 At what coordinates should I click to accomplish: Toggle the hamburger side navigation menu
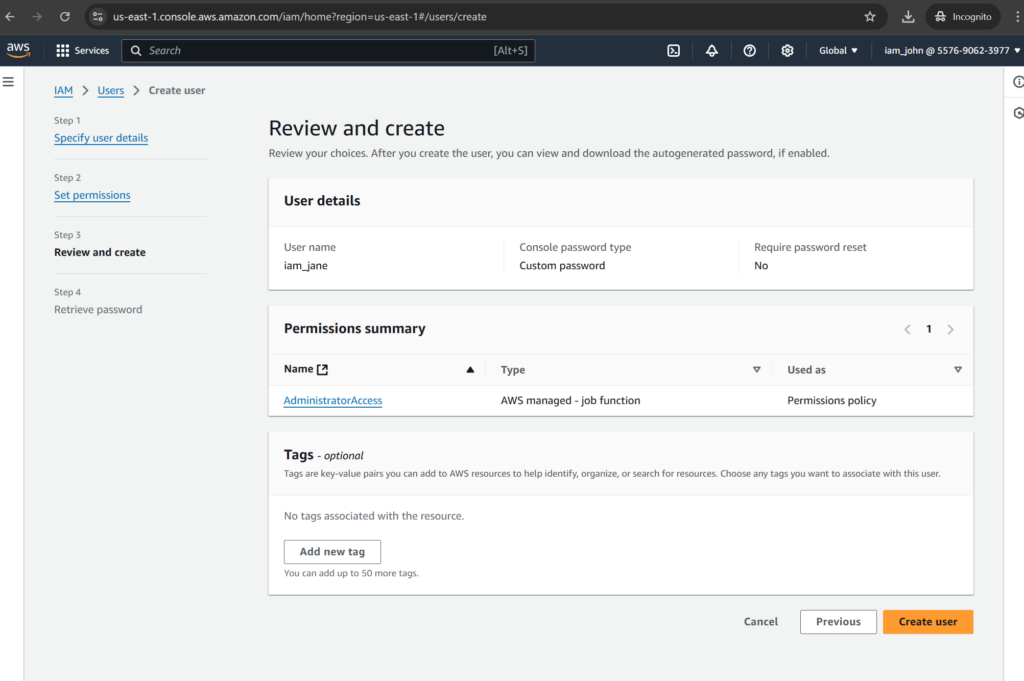[x=8, y=81]
